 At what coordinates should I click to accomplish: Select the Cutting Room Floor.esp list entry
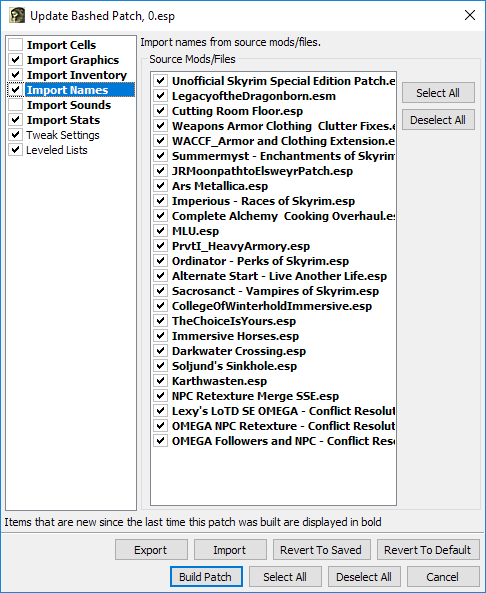point(237,111)
